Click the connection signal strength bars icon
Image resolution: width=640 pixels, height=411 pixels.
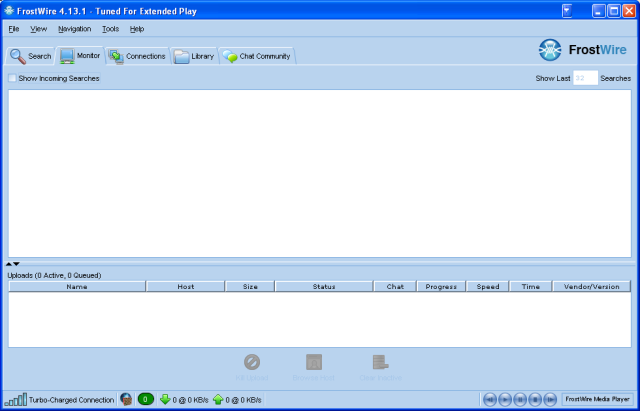point(16,400)
